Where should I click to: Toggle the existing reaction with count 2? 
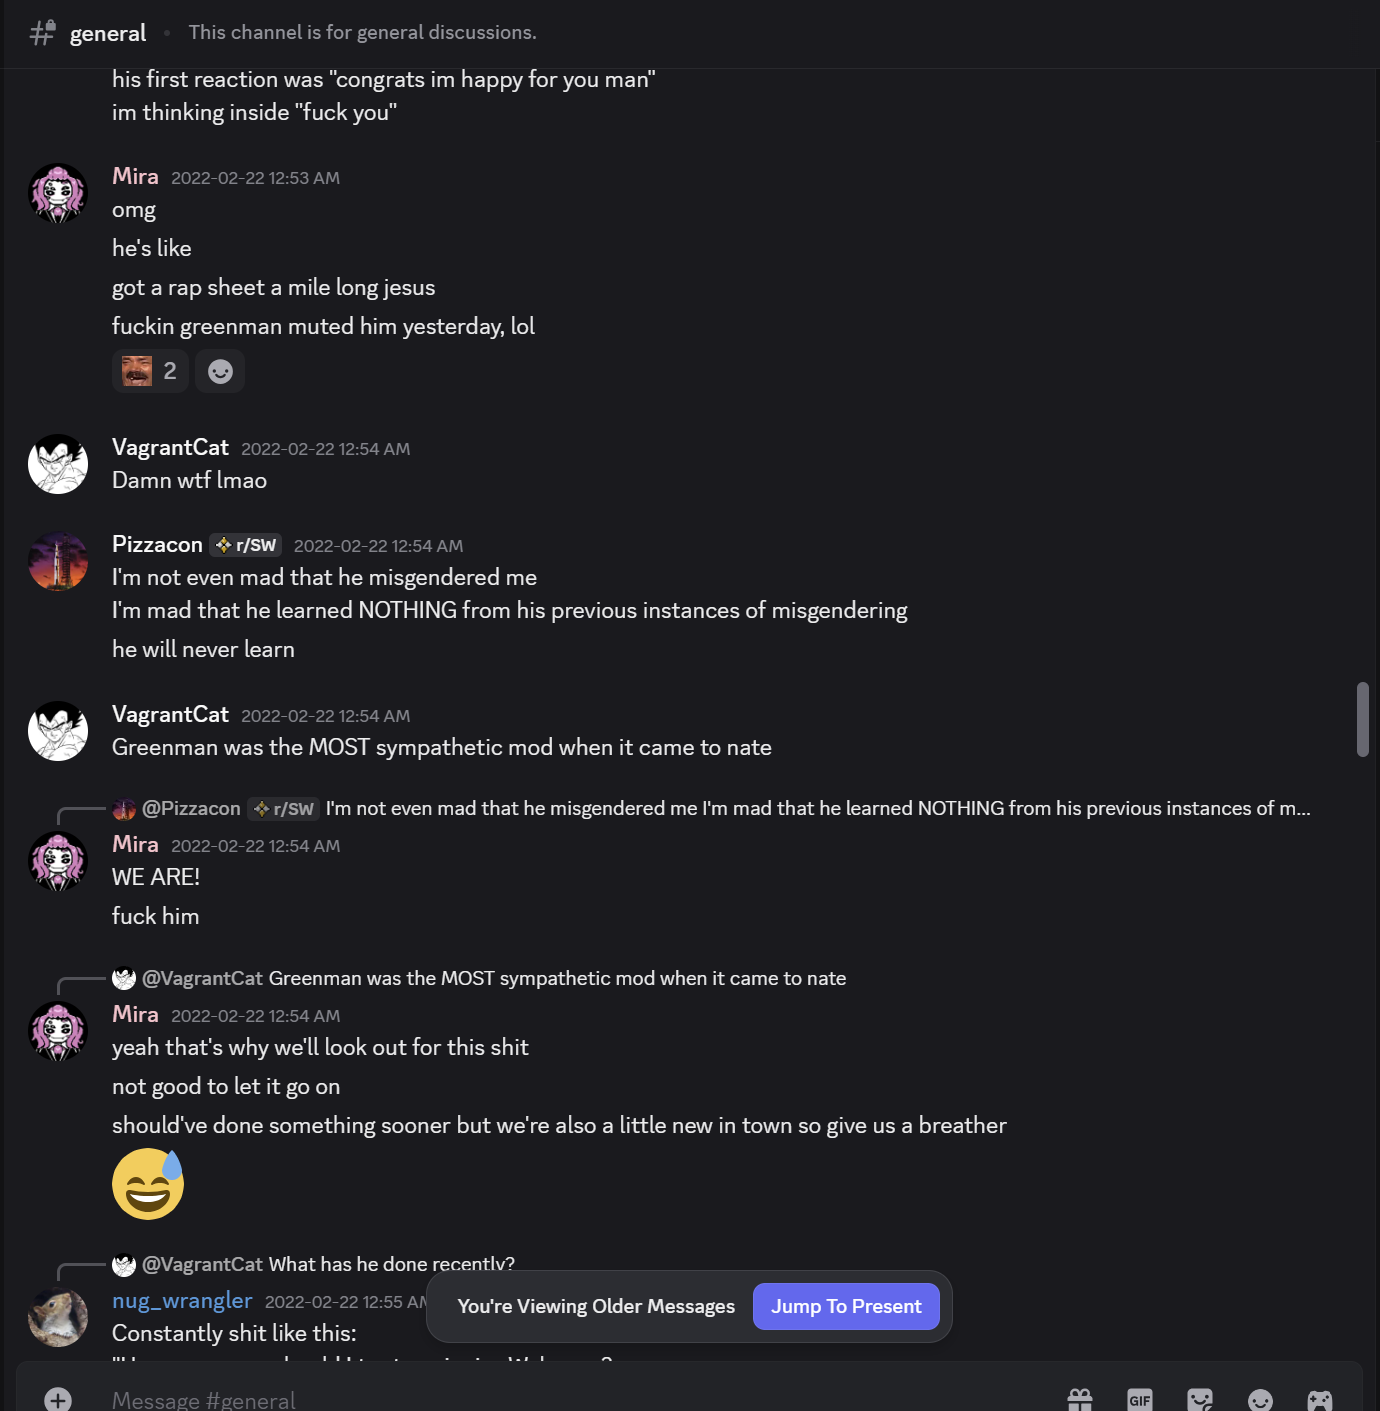150,372
